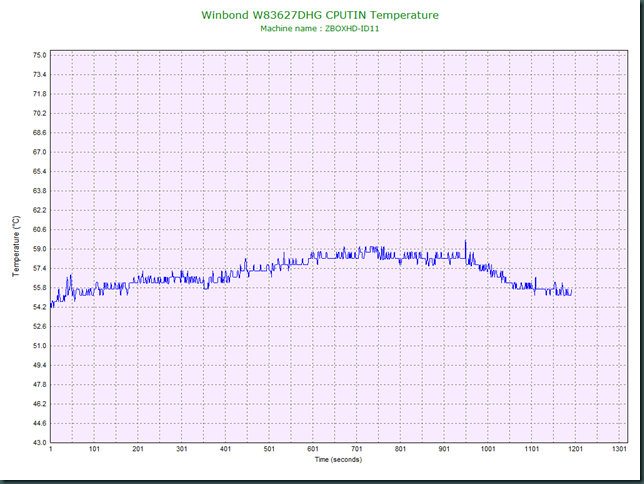Click the 49.4 temperature axis tick label

pyautogui.click(x=39, y=365)
